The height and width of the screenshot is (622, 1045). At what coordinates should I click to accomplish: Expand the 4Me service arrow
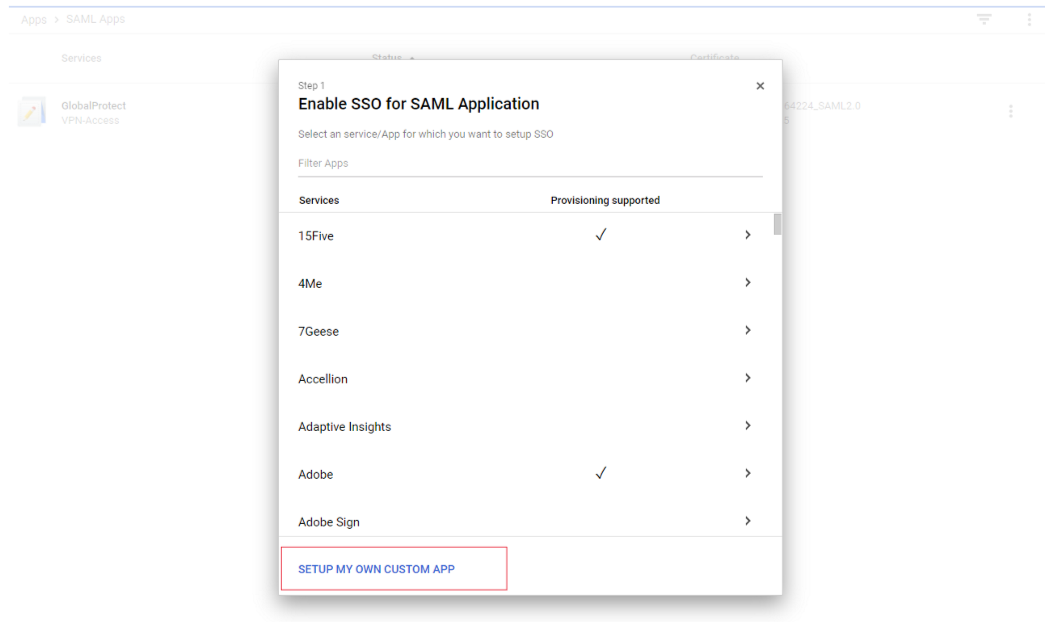coord(747,283)
